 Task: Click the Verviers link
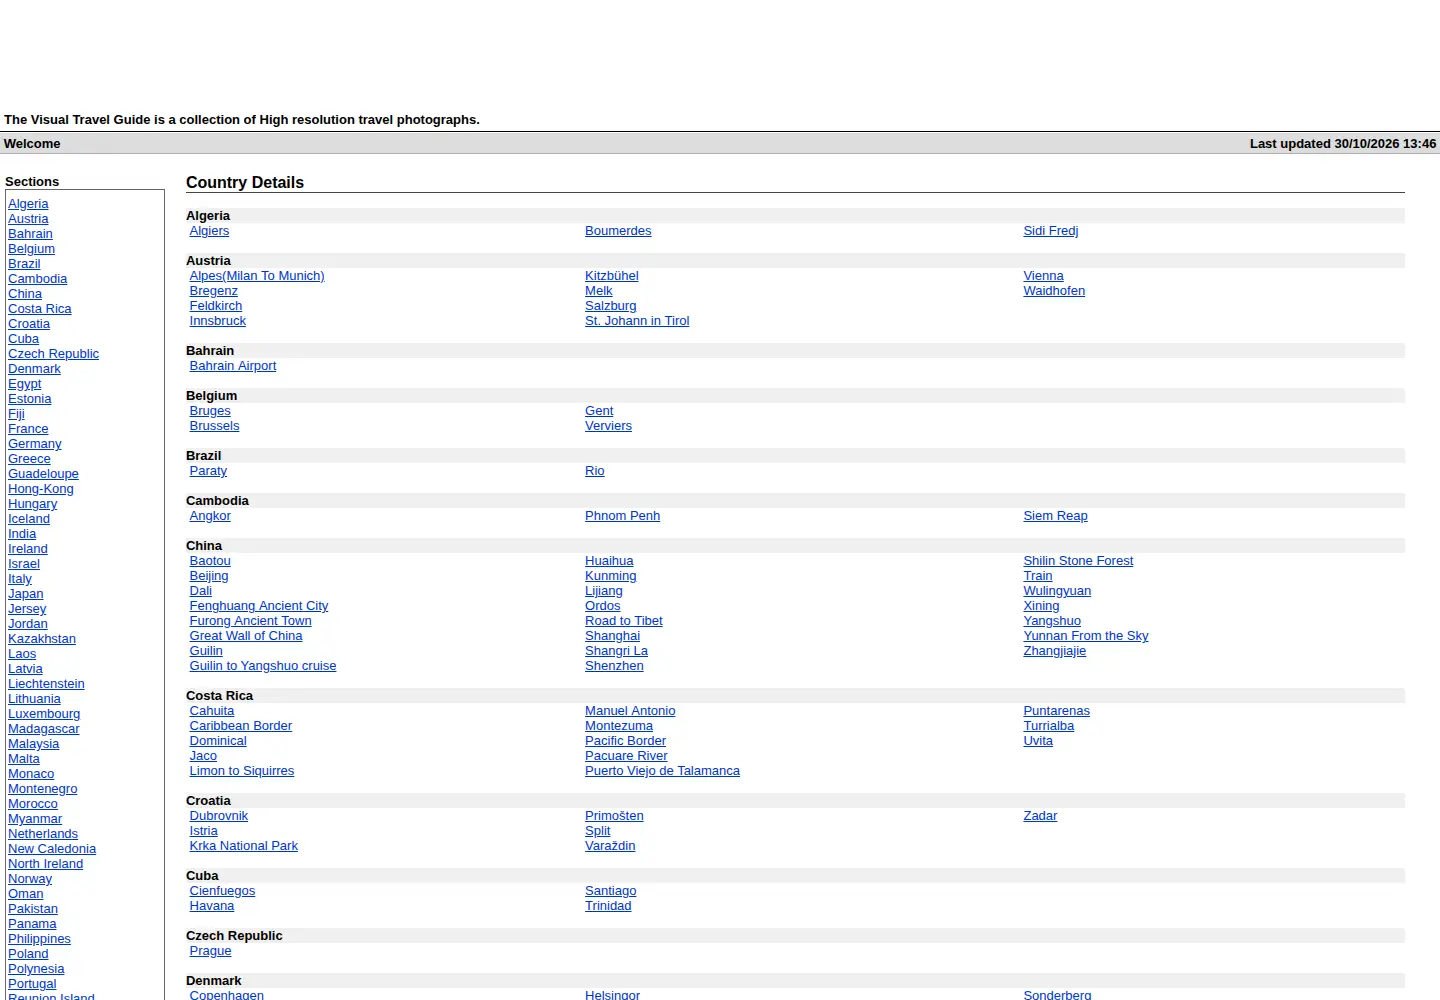point(608,426)
